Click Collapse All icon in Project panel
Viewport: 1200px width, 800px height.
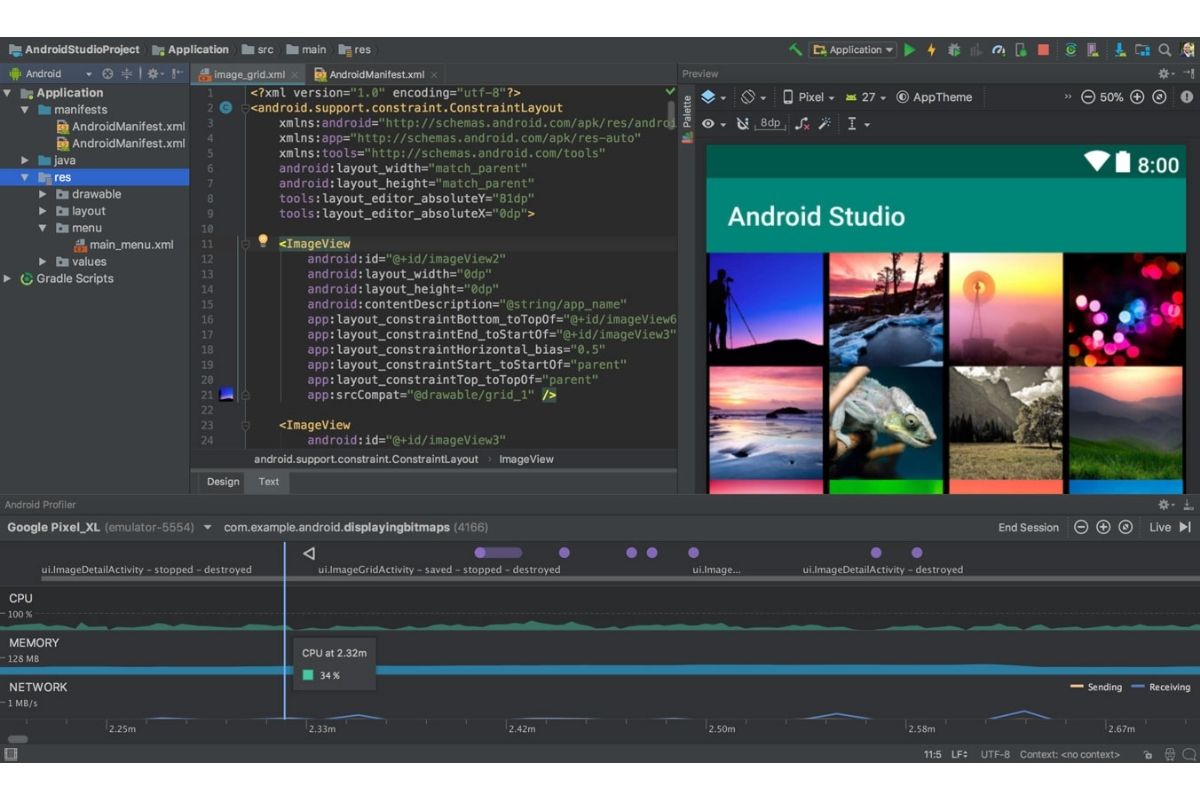point(127,74)
